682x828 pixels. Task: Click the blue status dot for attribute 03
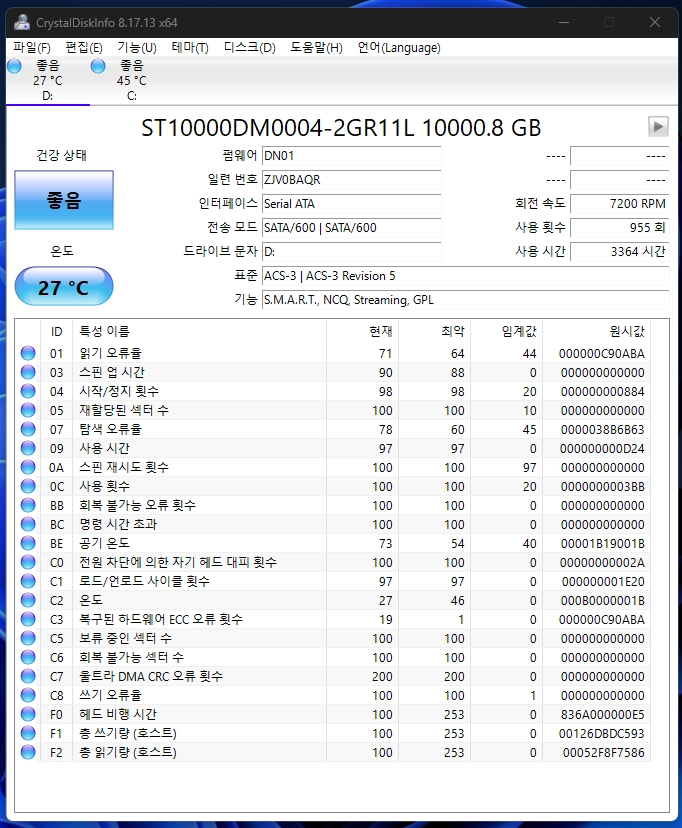[28, 372]
